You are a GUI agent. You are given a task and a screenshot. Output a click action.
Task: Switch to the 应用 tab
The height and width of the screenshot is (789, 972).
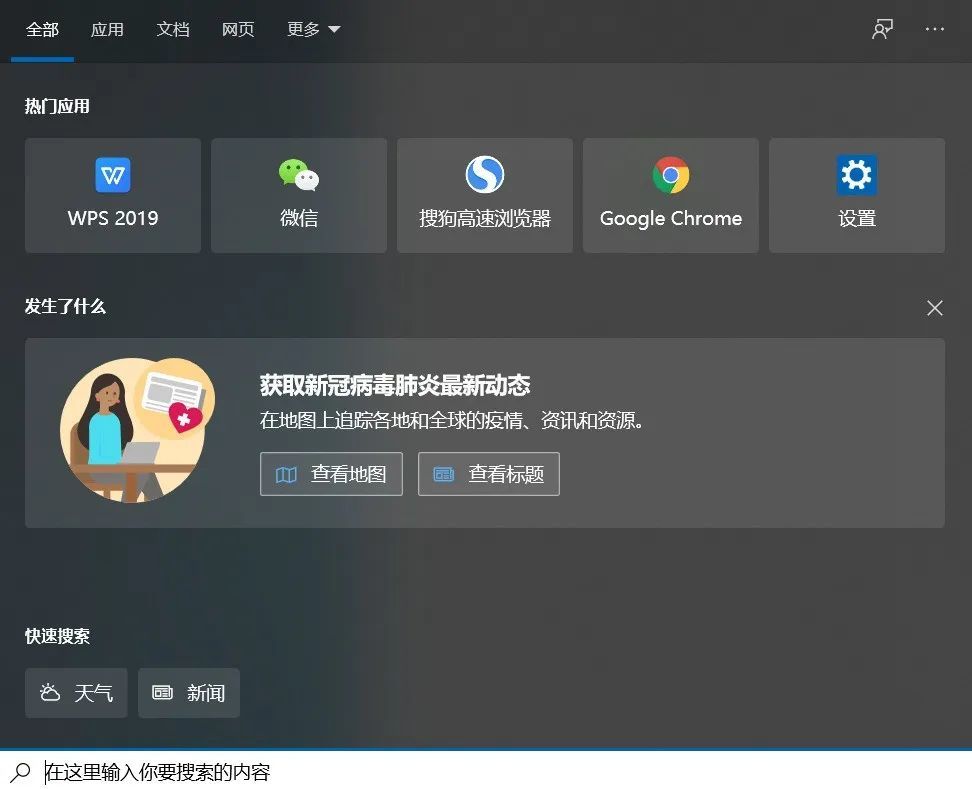(107, 30)
